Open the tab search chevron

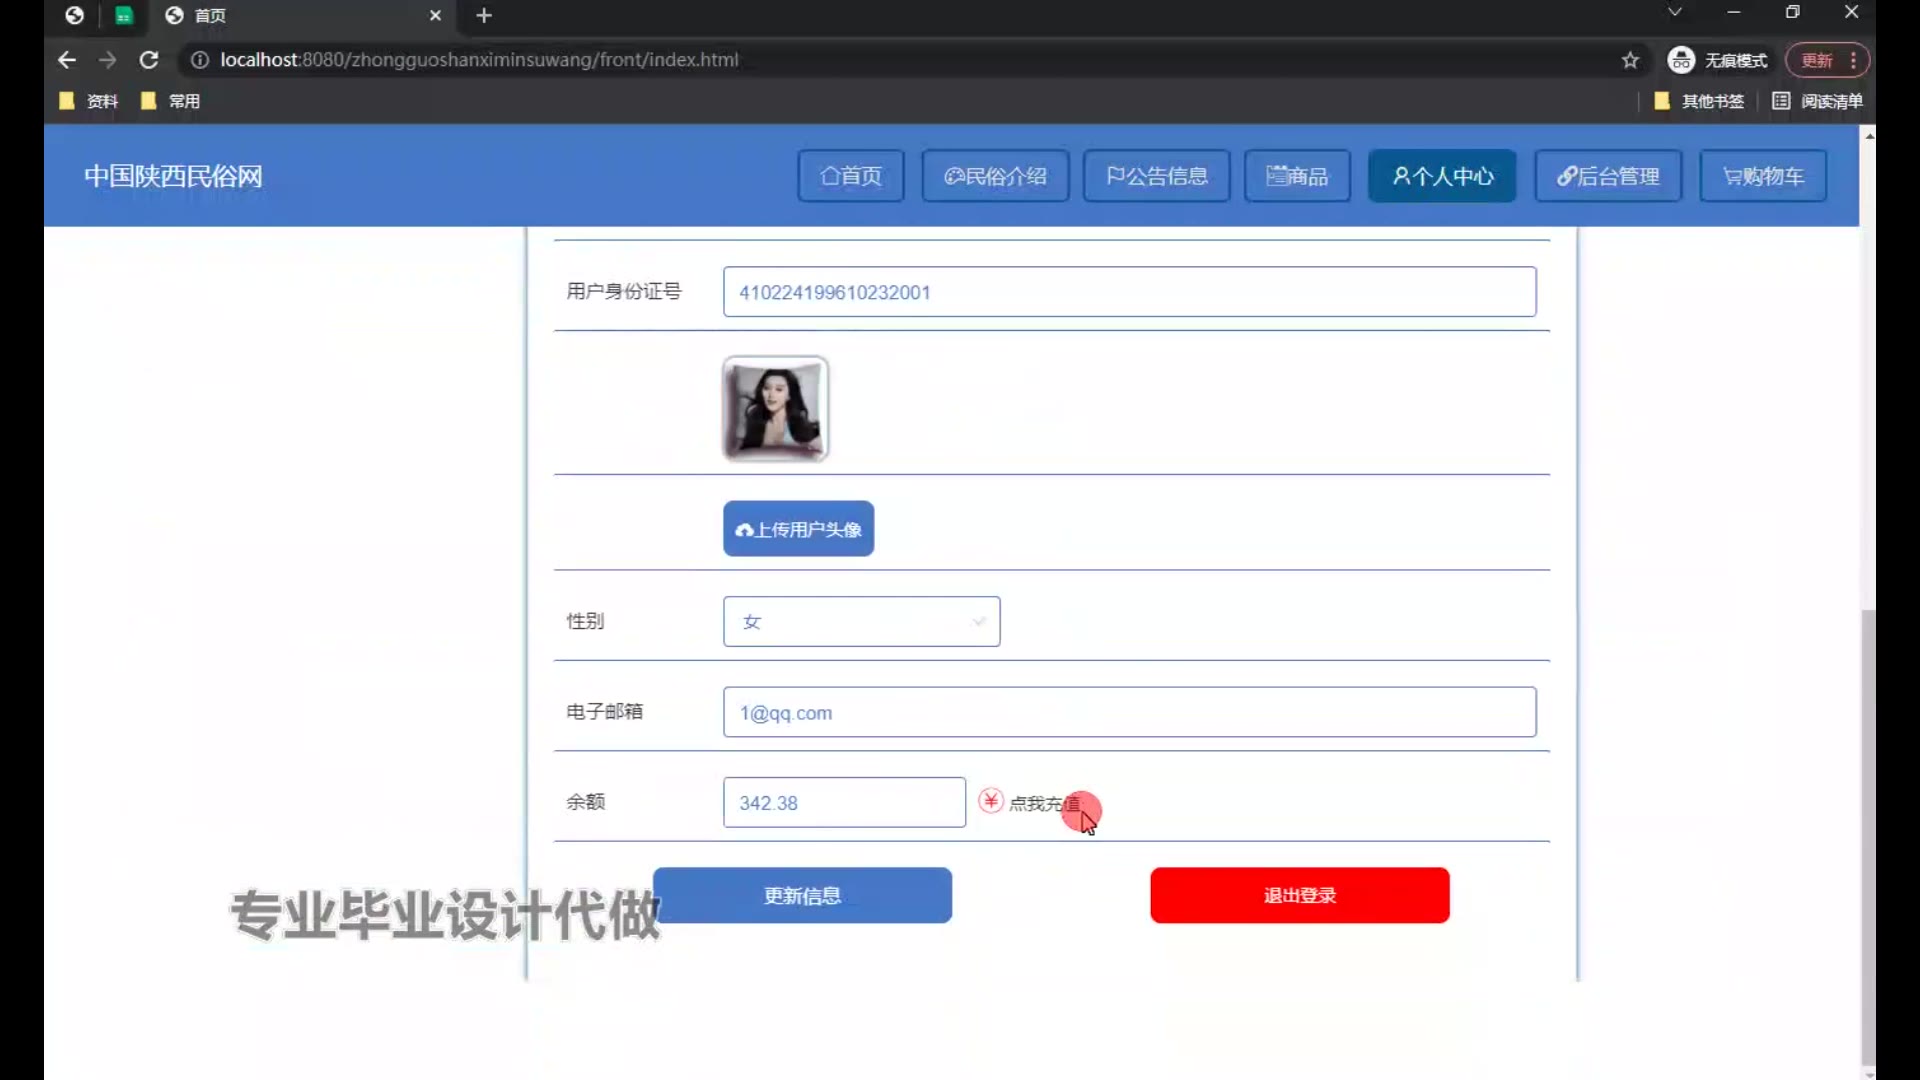tap(1675, 13)
